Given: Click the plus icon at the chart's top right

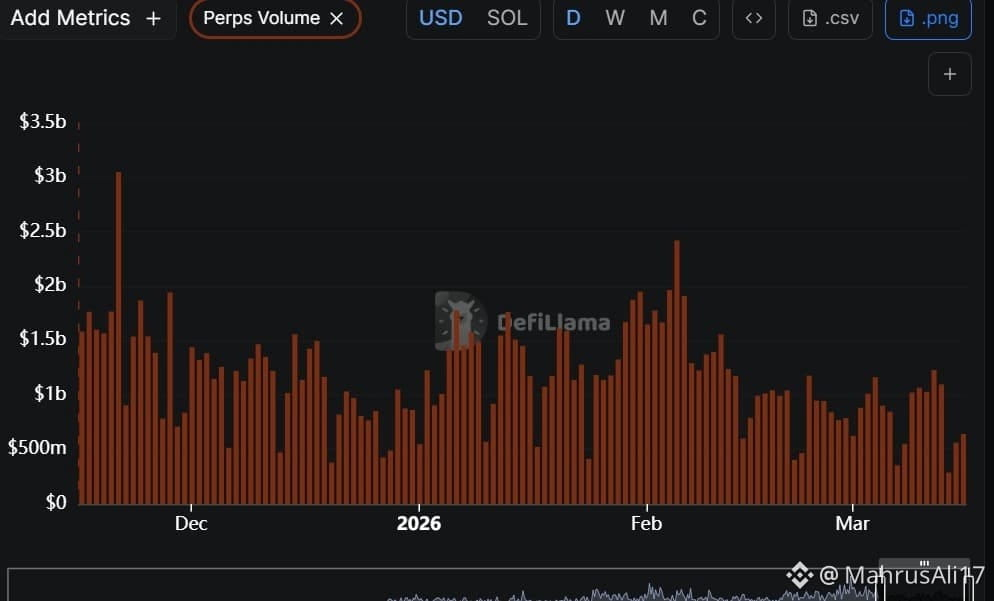Looking at the screenshot, I should pyautogui.click(x=949, y=73).
